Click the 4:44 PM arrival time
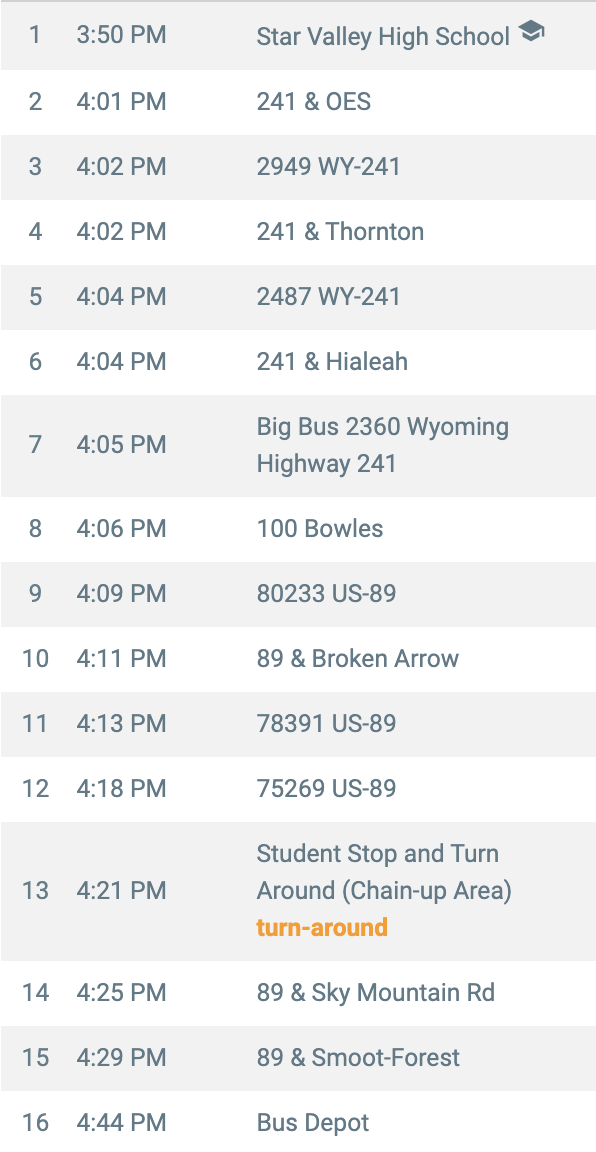Image resolution: width=596 pixels, height=1152 pixels. click(x=121, y=1123)
